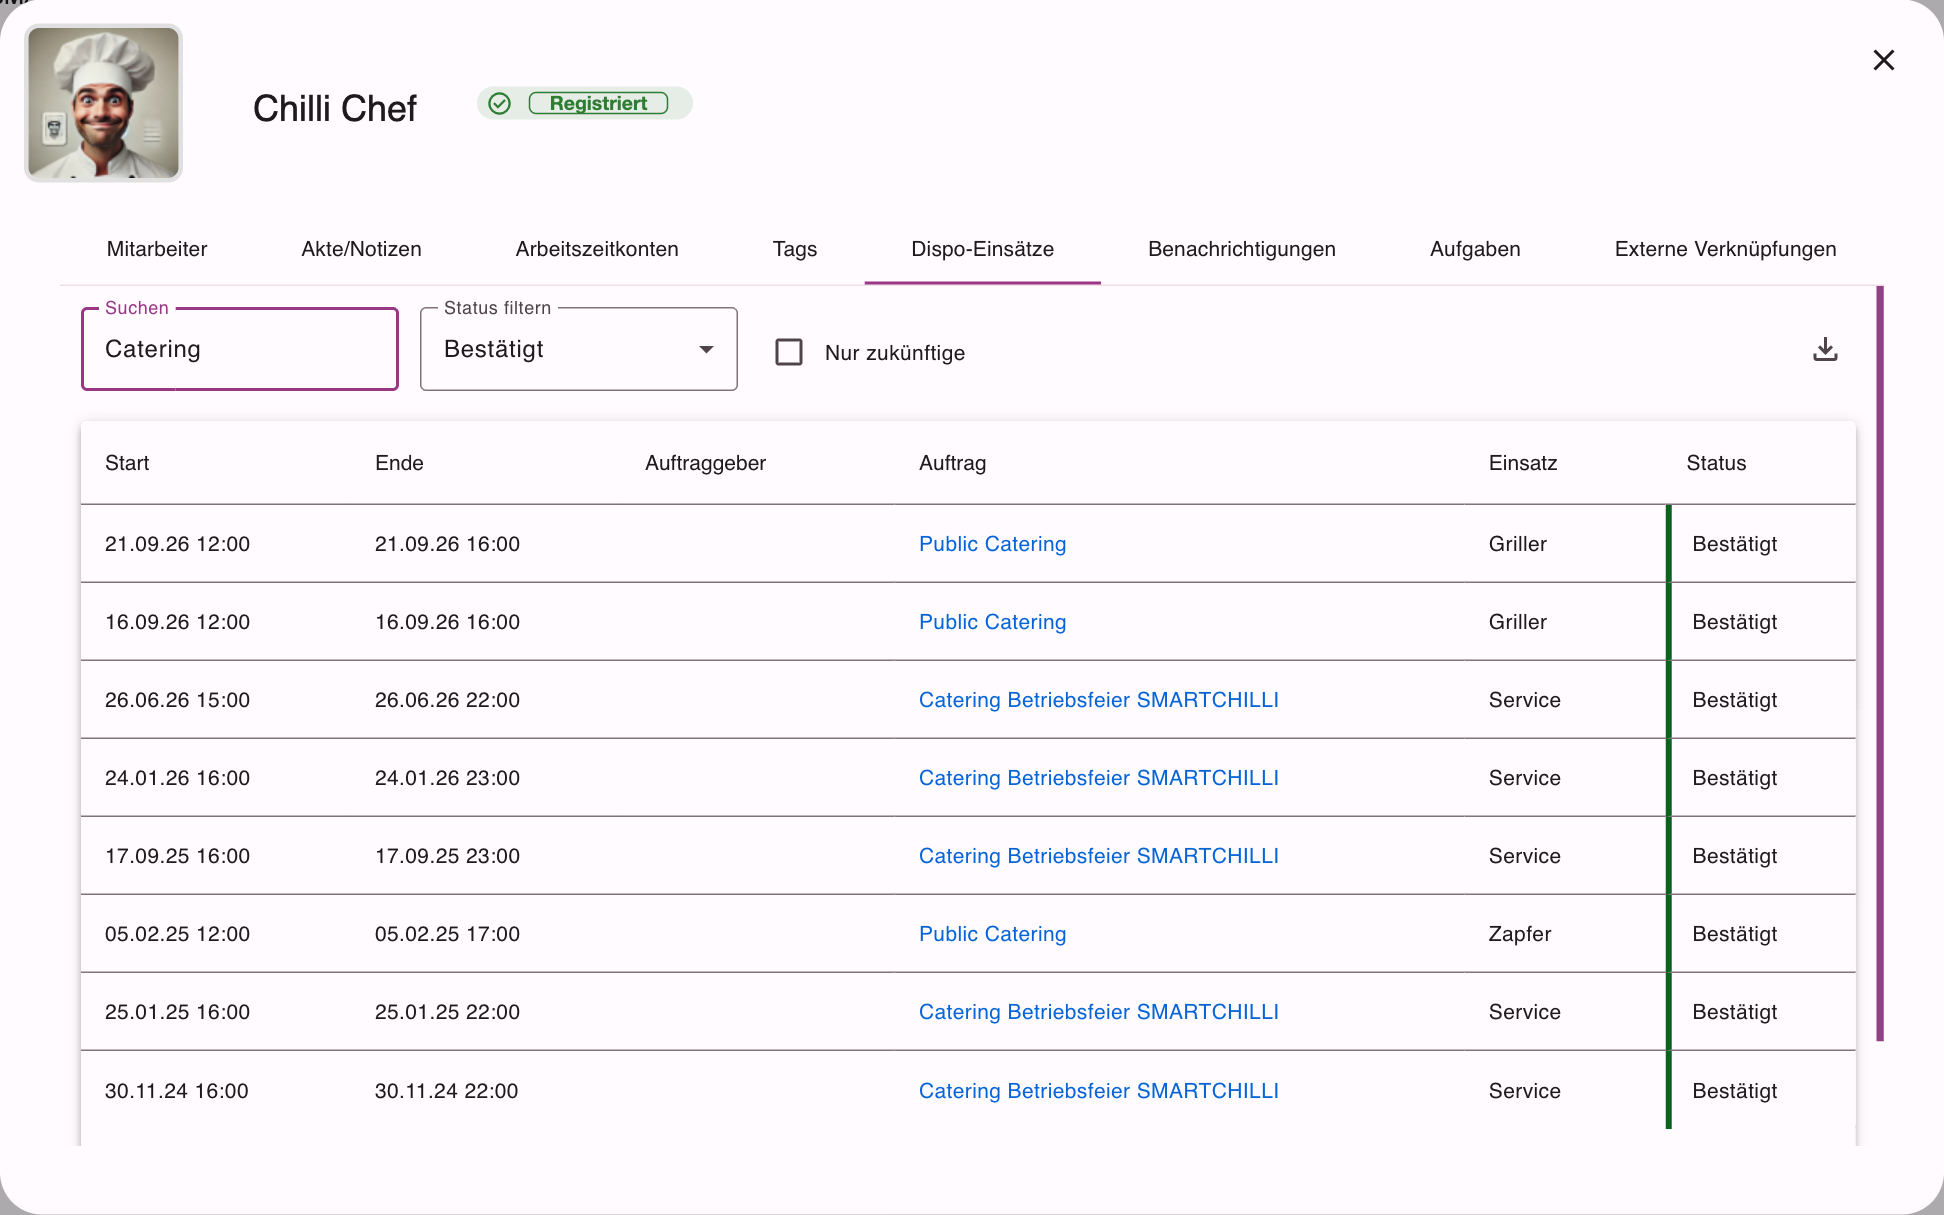The height and width of the screenshot is (1215, 1944).
Task: Expand the Status filtern dropdown
Action: pyautogui.click(x=579, y=349)
